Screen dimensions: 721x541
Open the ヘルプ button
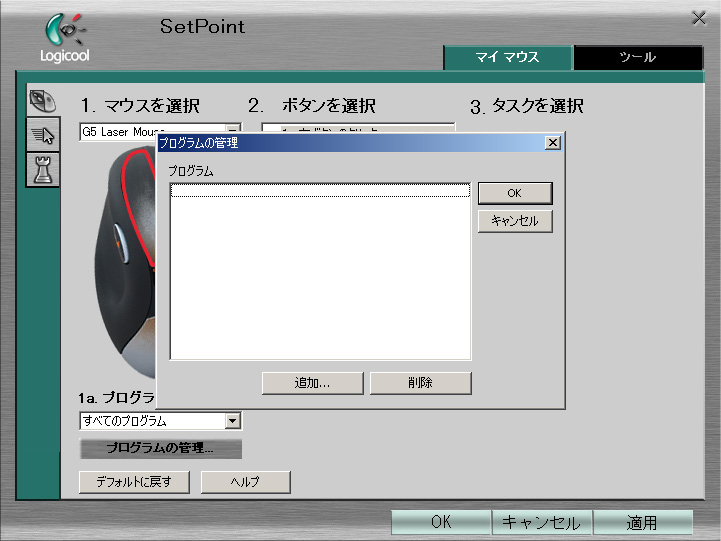point(245,482)
